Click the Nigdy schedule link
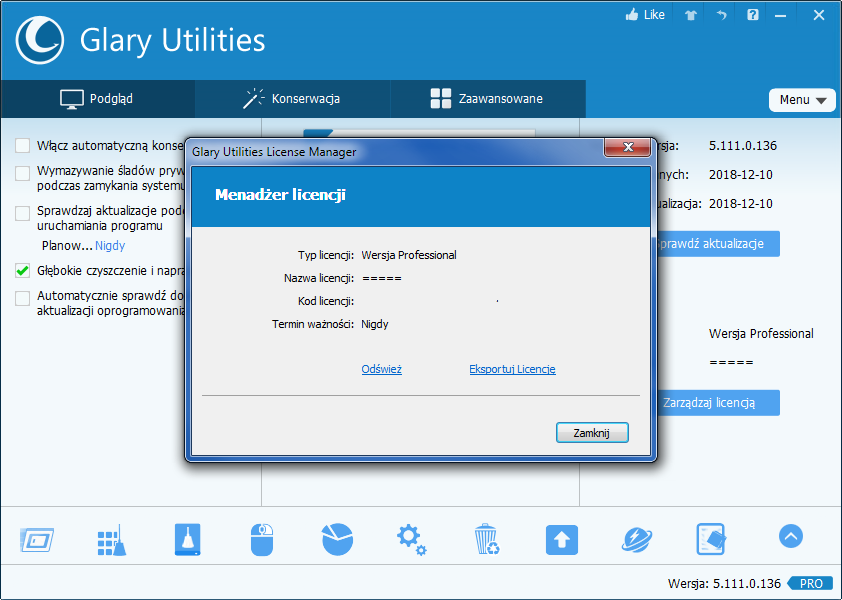Viewport: 842px width, 600px height. (110, 245)
